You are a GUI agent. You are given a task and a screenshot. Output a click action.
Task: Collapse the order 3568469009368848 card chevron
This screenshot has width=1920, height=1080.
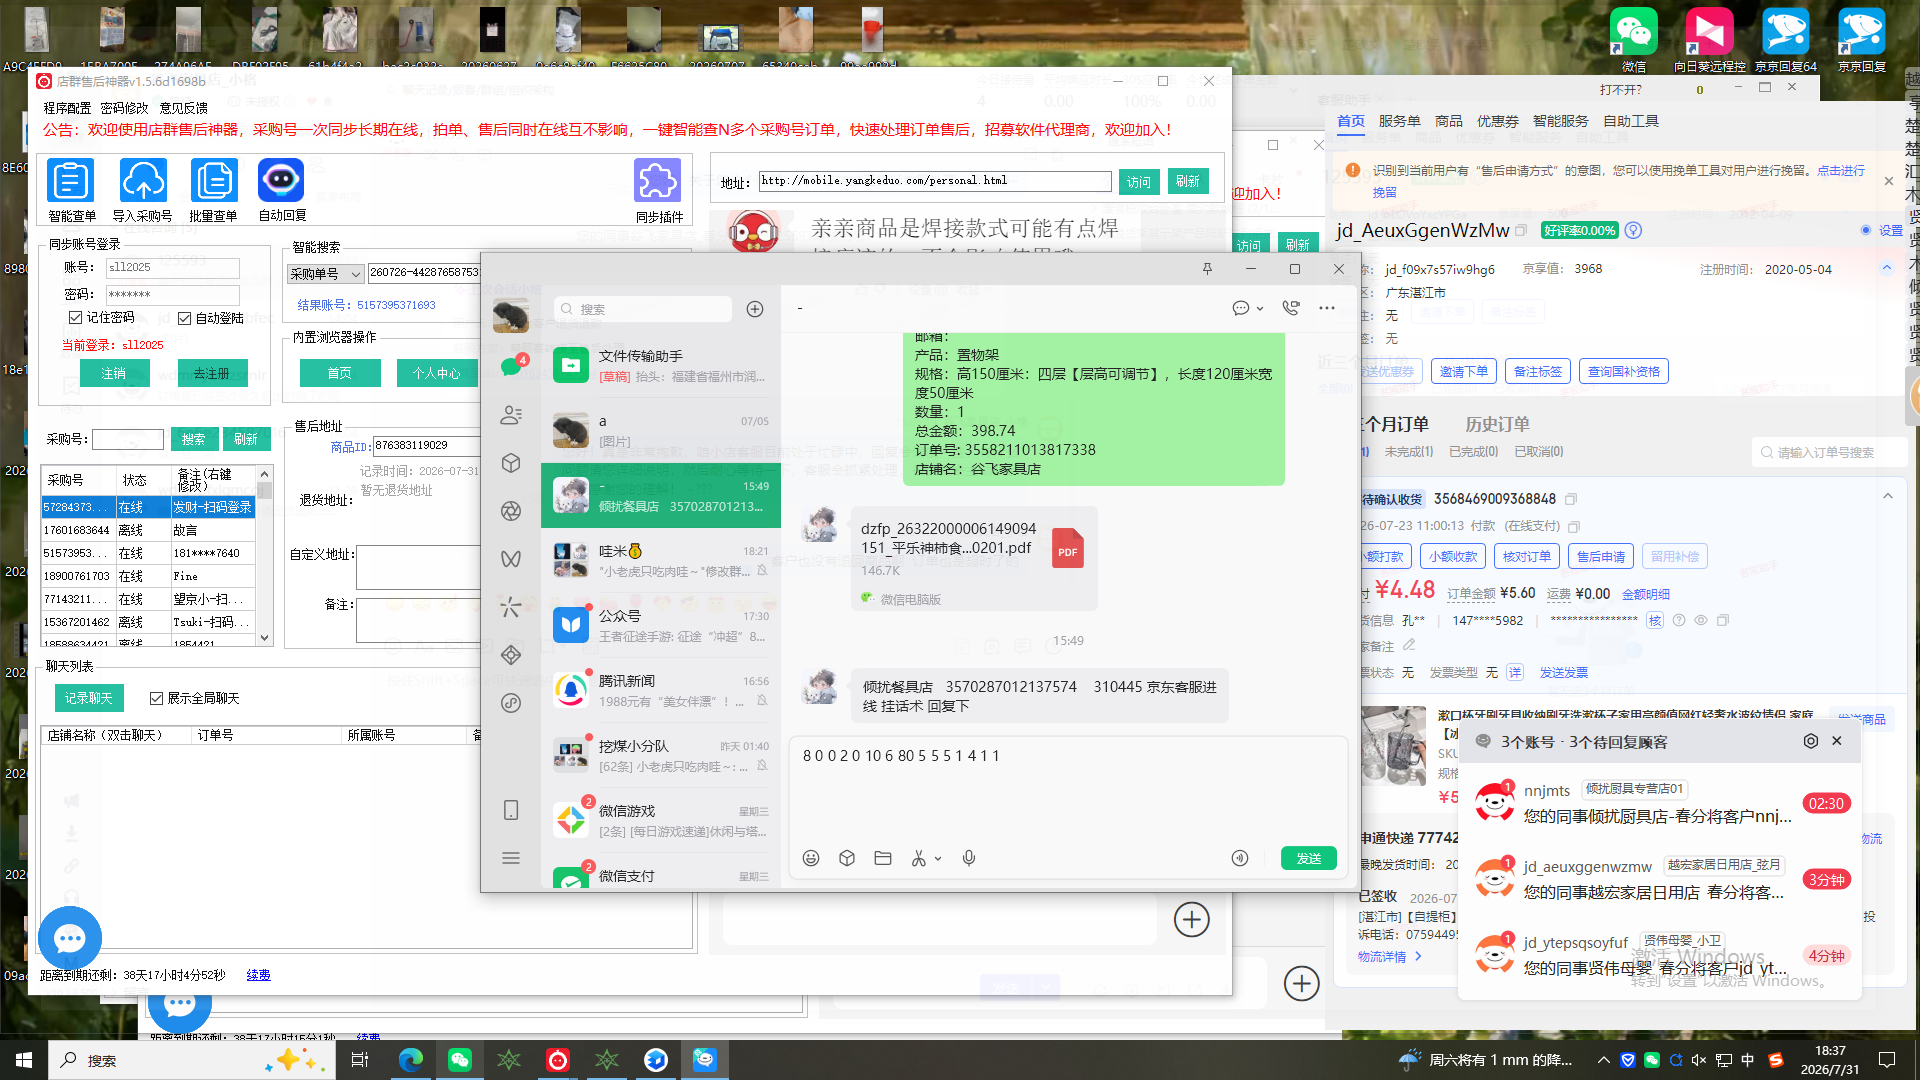tap(1888, 496)
